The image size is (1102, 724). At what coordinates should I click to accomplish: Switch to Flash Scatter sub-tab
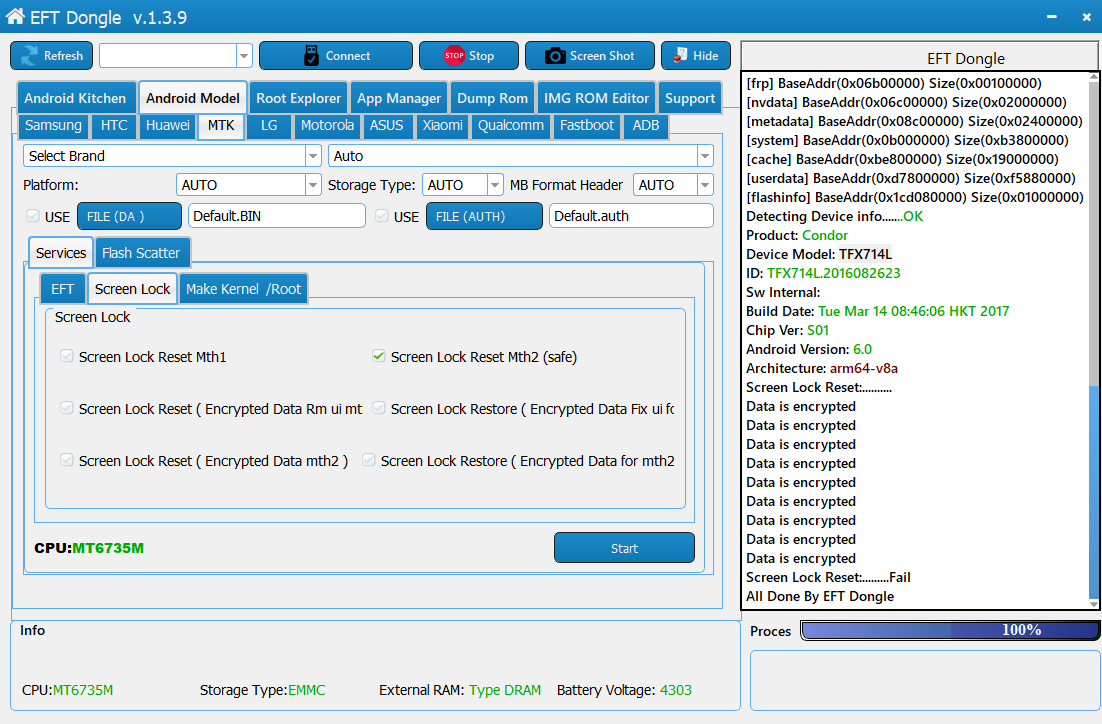(x=141, y=253)
